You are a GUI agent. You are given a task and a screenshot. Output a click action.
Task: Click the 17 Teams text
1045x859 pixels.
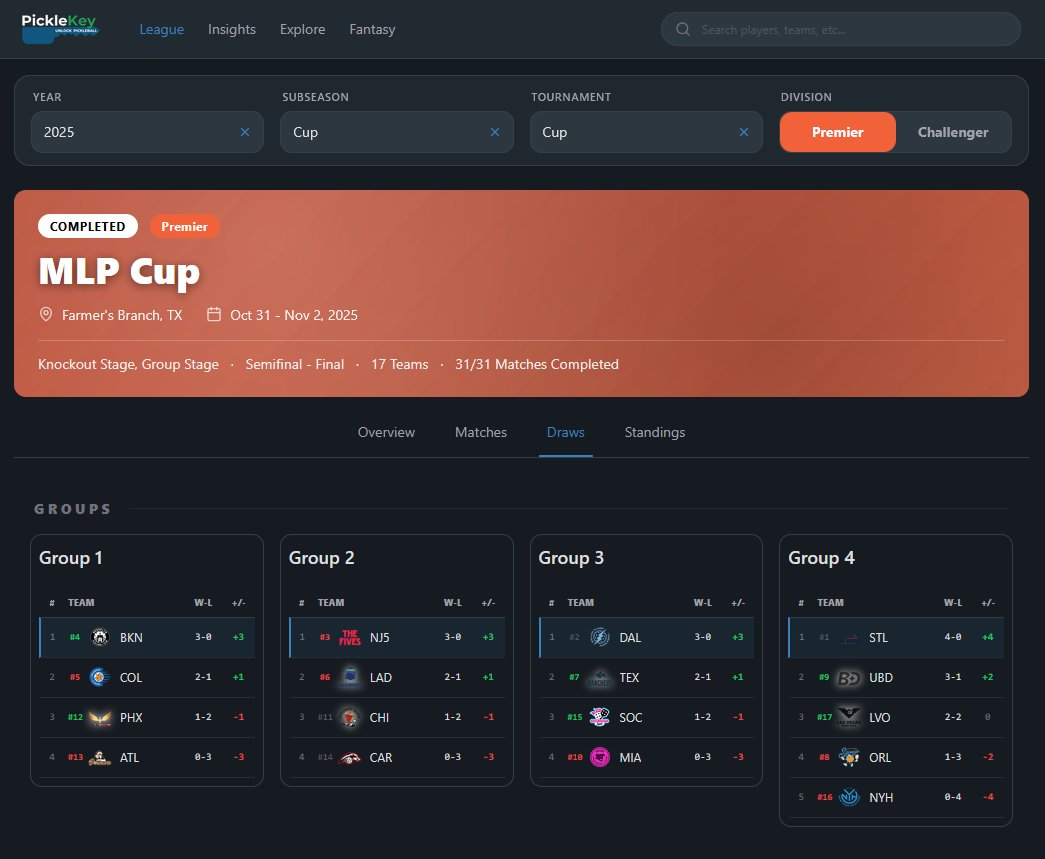tap(400, 365)
